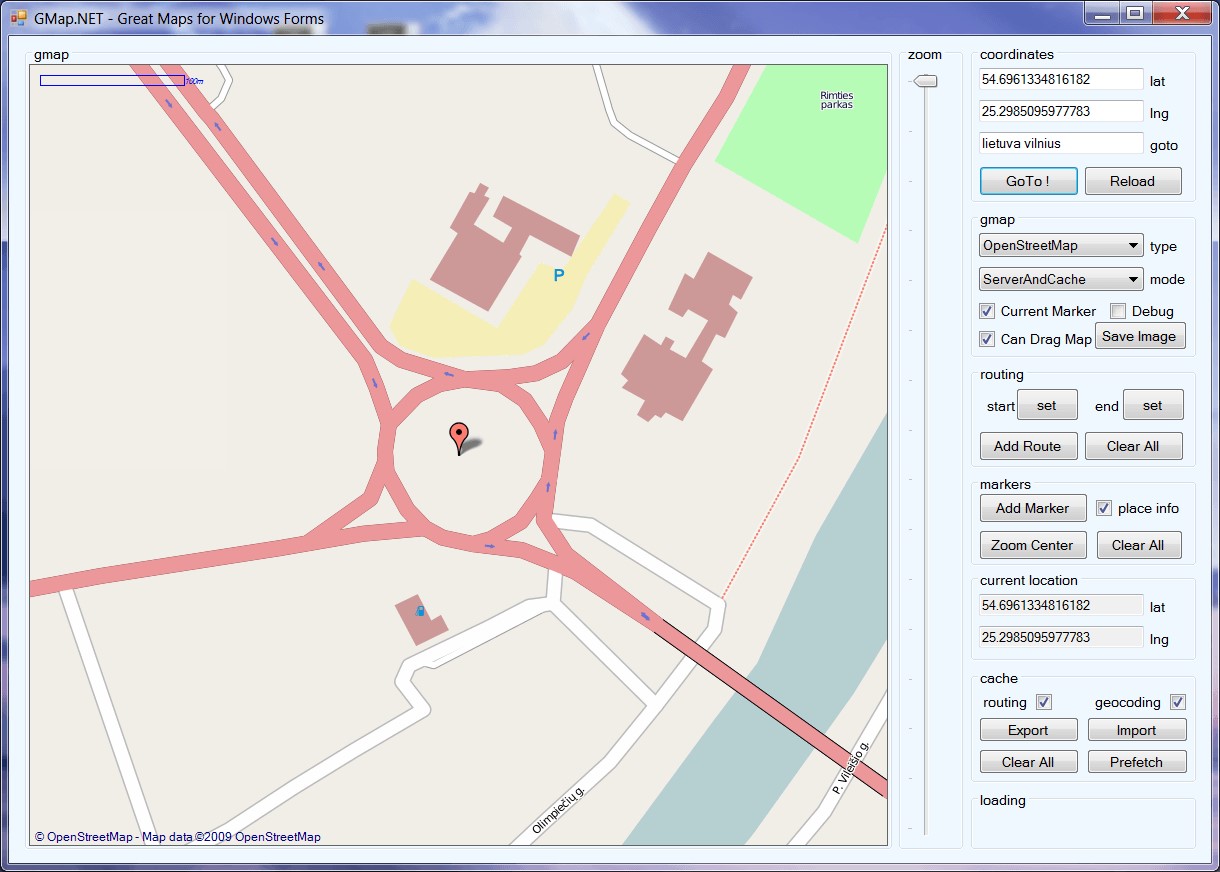
Task: Open the OpenStreetMap type dropdown
Action: 1061,245
